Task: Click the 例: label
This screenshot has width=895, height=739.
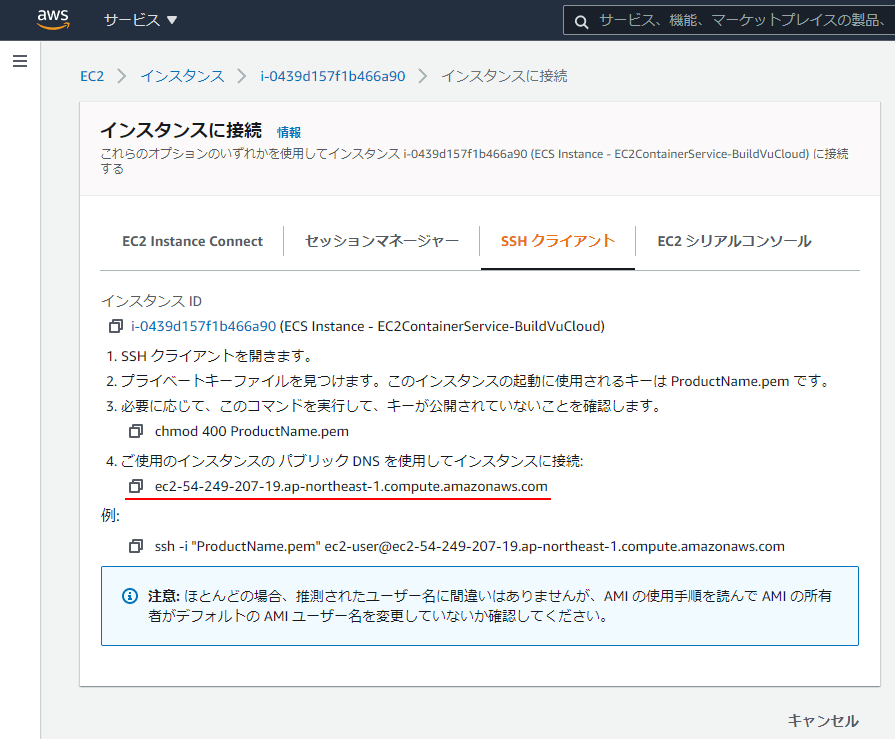Action: click(110, 515)
